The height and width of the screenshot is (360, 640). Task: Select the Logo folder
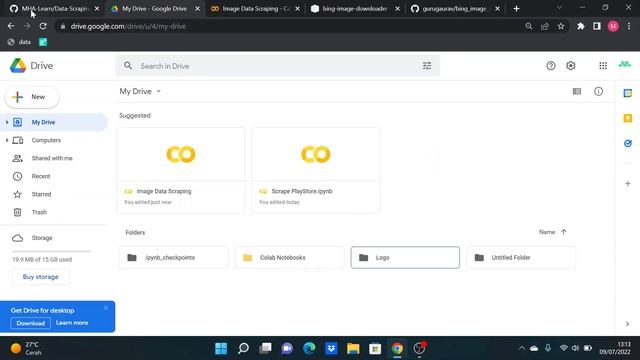point(405,258)
